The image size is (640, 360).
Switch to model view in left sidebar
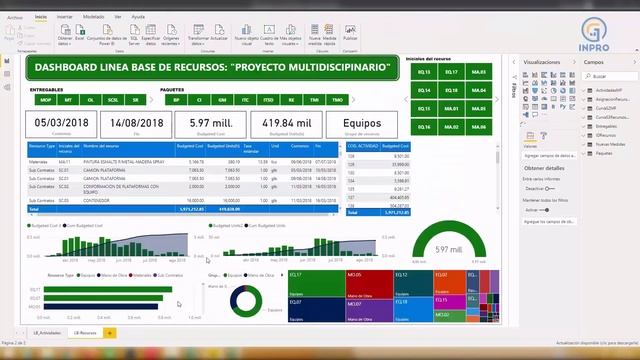[7, 87]
